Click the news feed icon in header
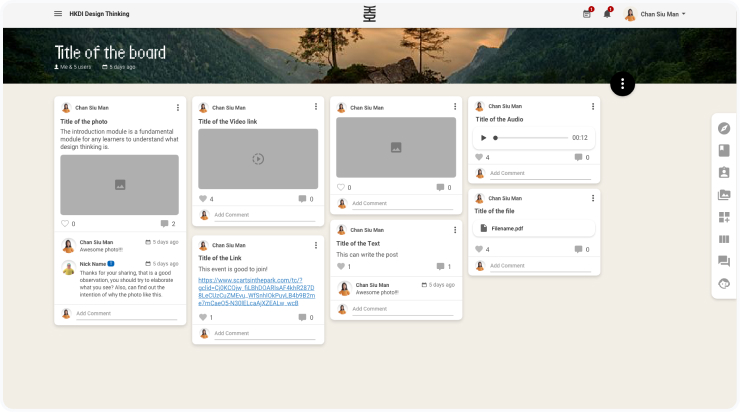This screenshot has width=740, height=412. (587, 14)
